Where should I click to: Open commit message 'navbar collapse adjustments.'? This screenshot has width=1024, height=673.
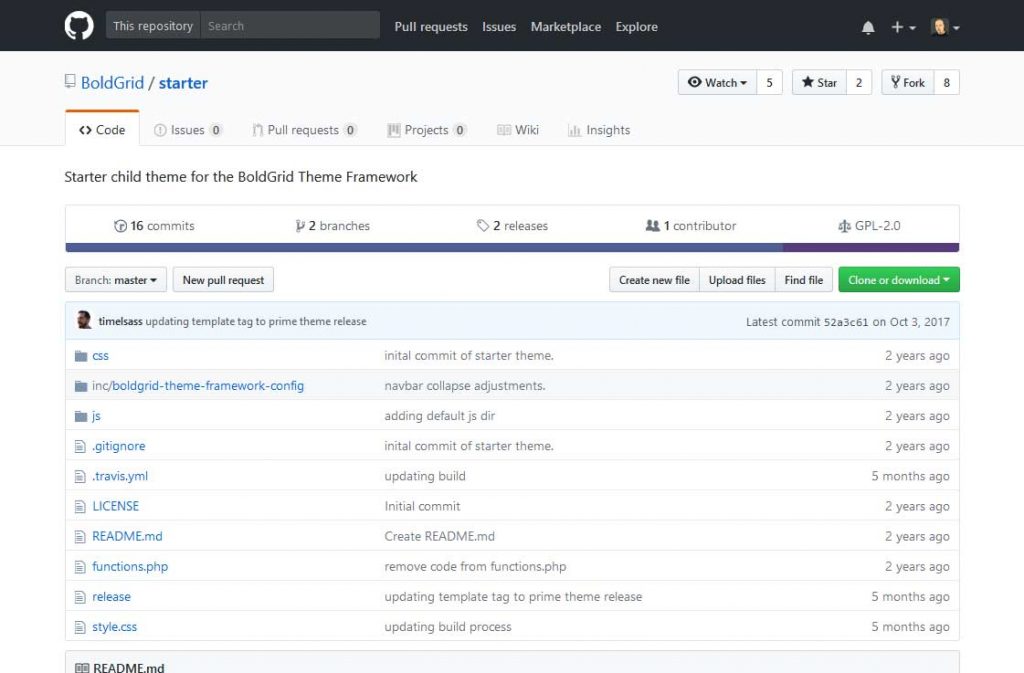coord(464,386)
